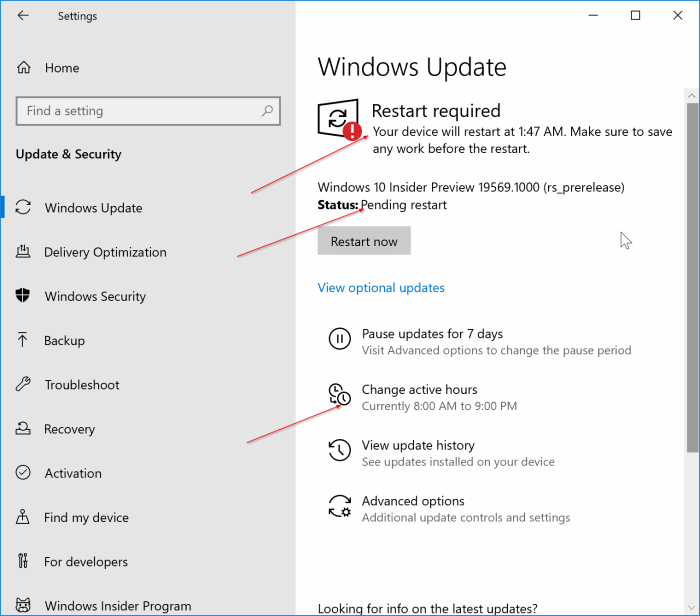700x616 pixels.
Task: Open the Recovery section
Action: point(69,429)
